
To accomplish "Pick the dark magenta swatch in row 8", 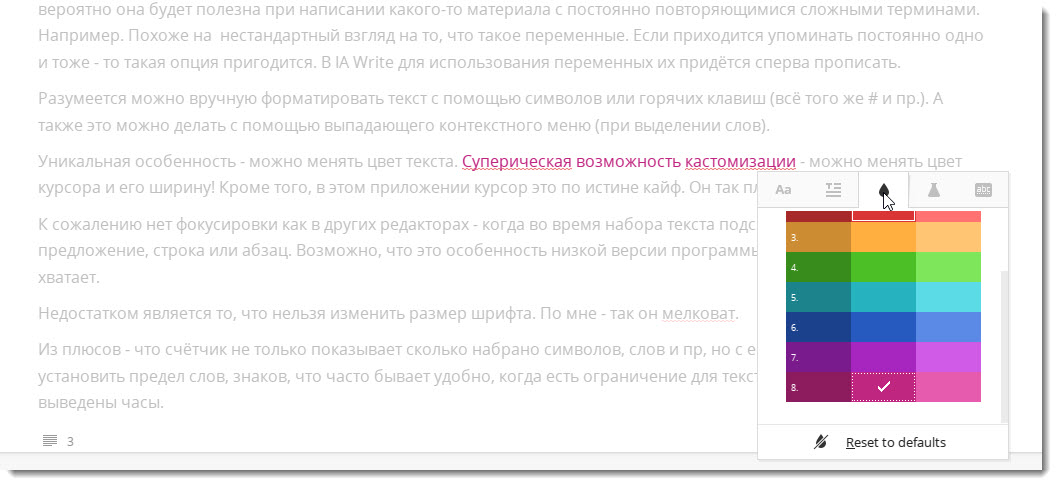I will (x=818, y=387).
